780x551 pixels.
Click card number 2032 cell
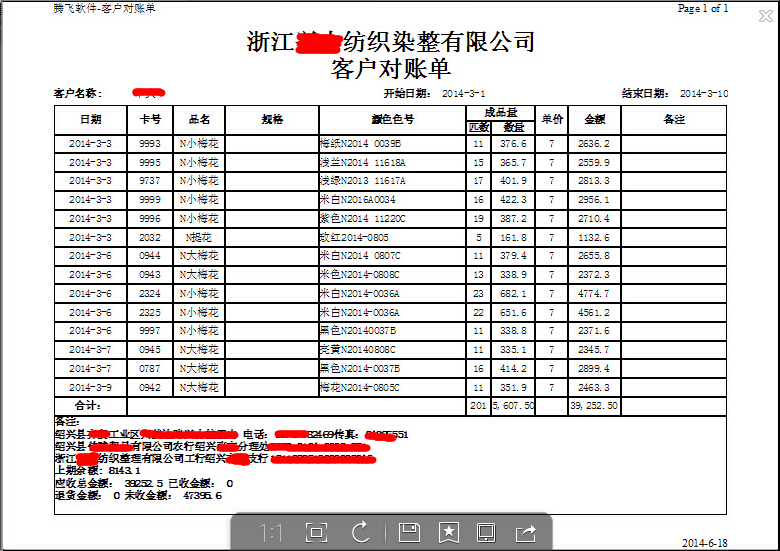coord(150,238)
